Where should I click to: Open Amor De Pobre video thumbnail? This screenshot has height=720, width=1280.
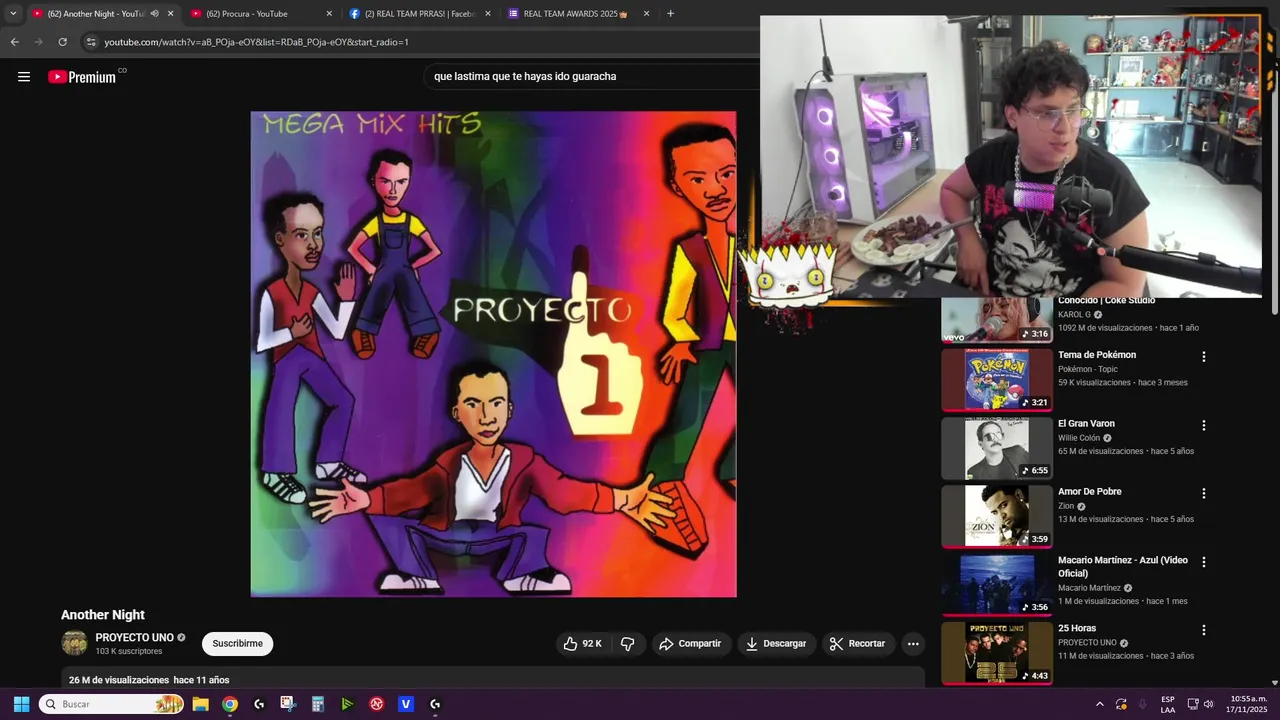tap(997, 516)
